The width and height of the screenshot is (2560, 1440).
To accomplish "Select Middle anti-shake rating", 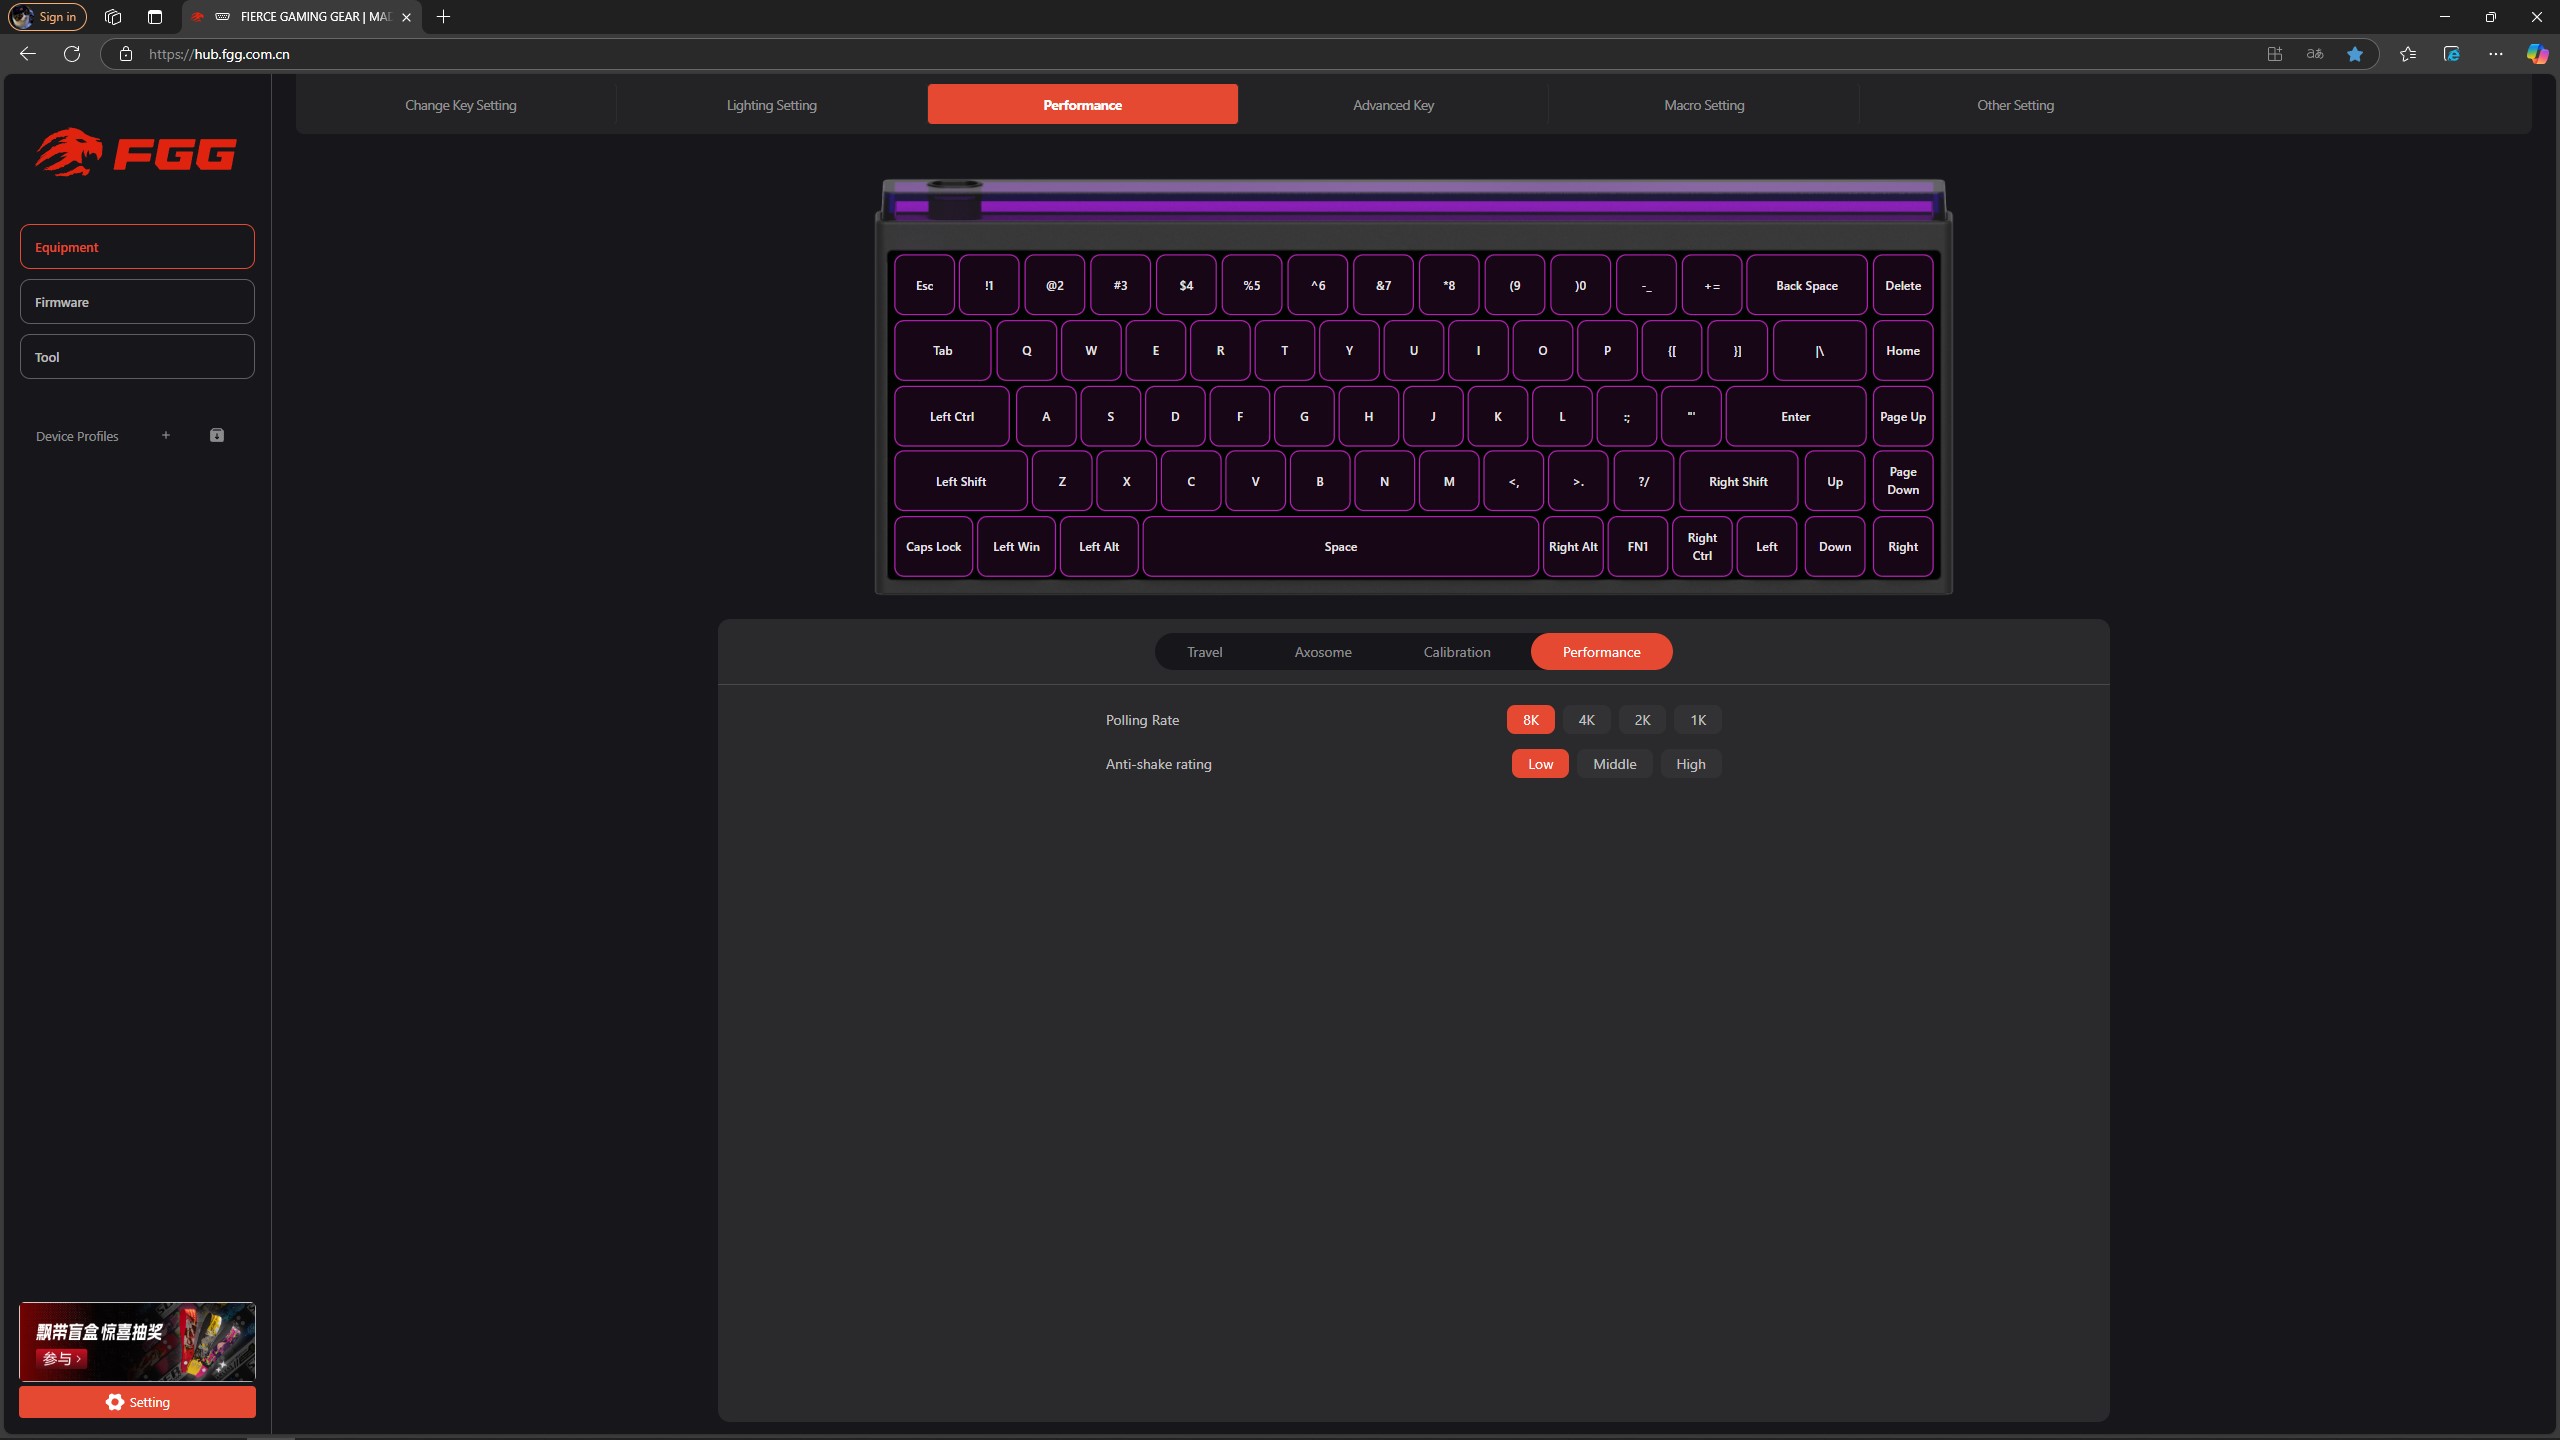I will pos(1615,764).
